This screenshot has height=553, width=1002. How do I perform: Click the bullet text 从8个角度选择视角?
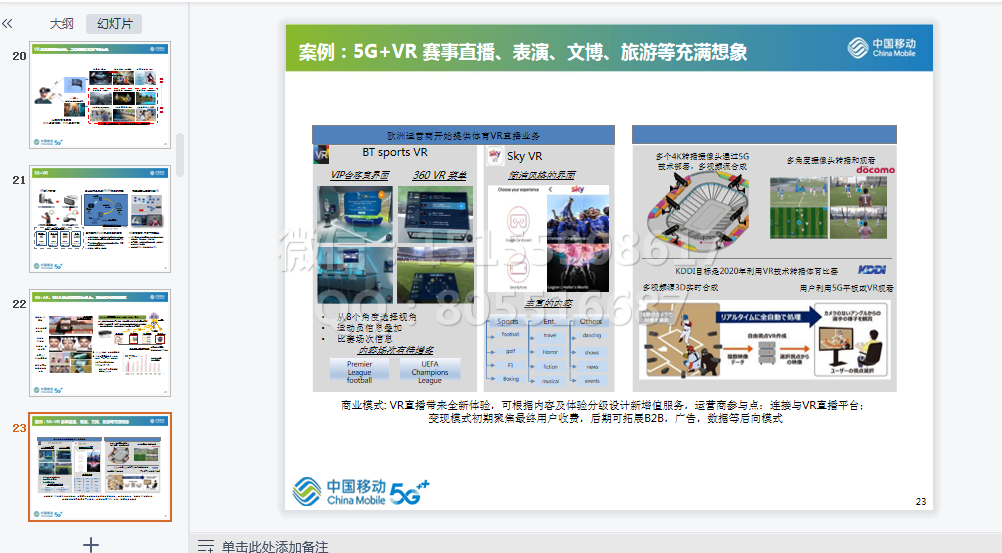(376, 317)
